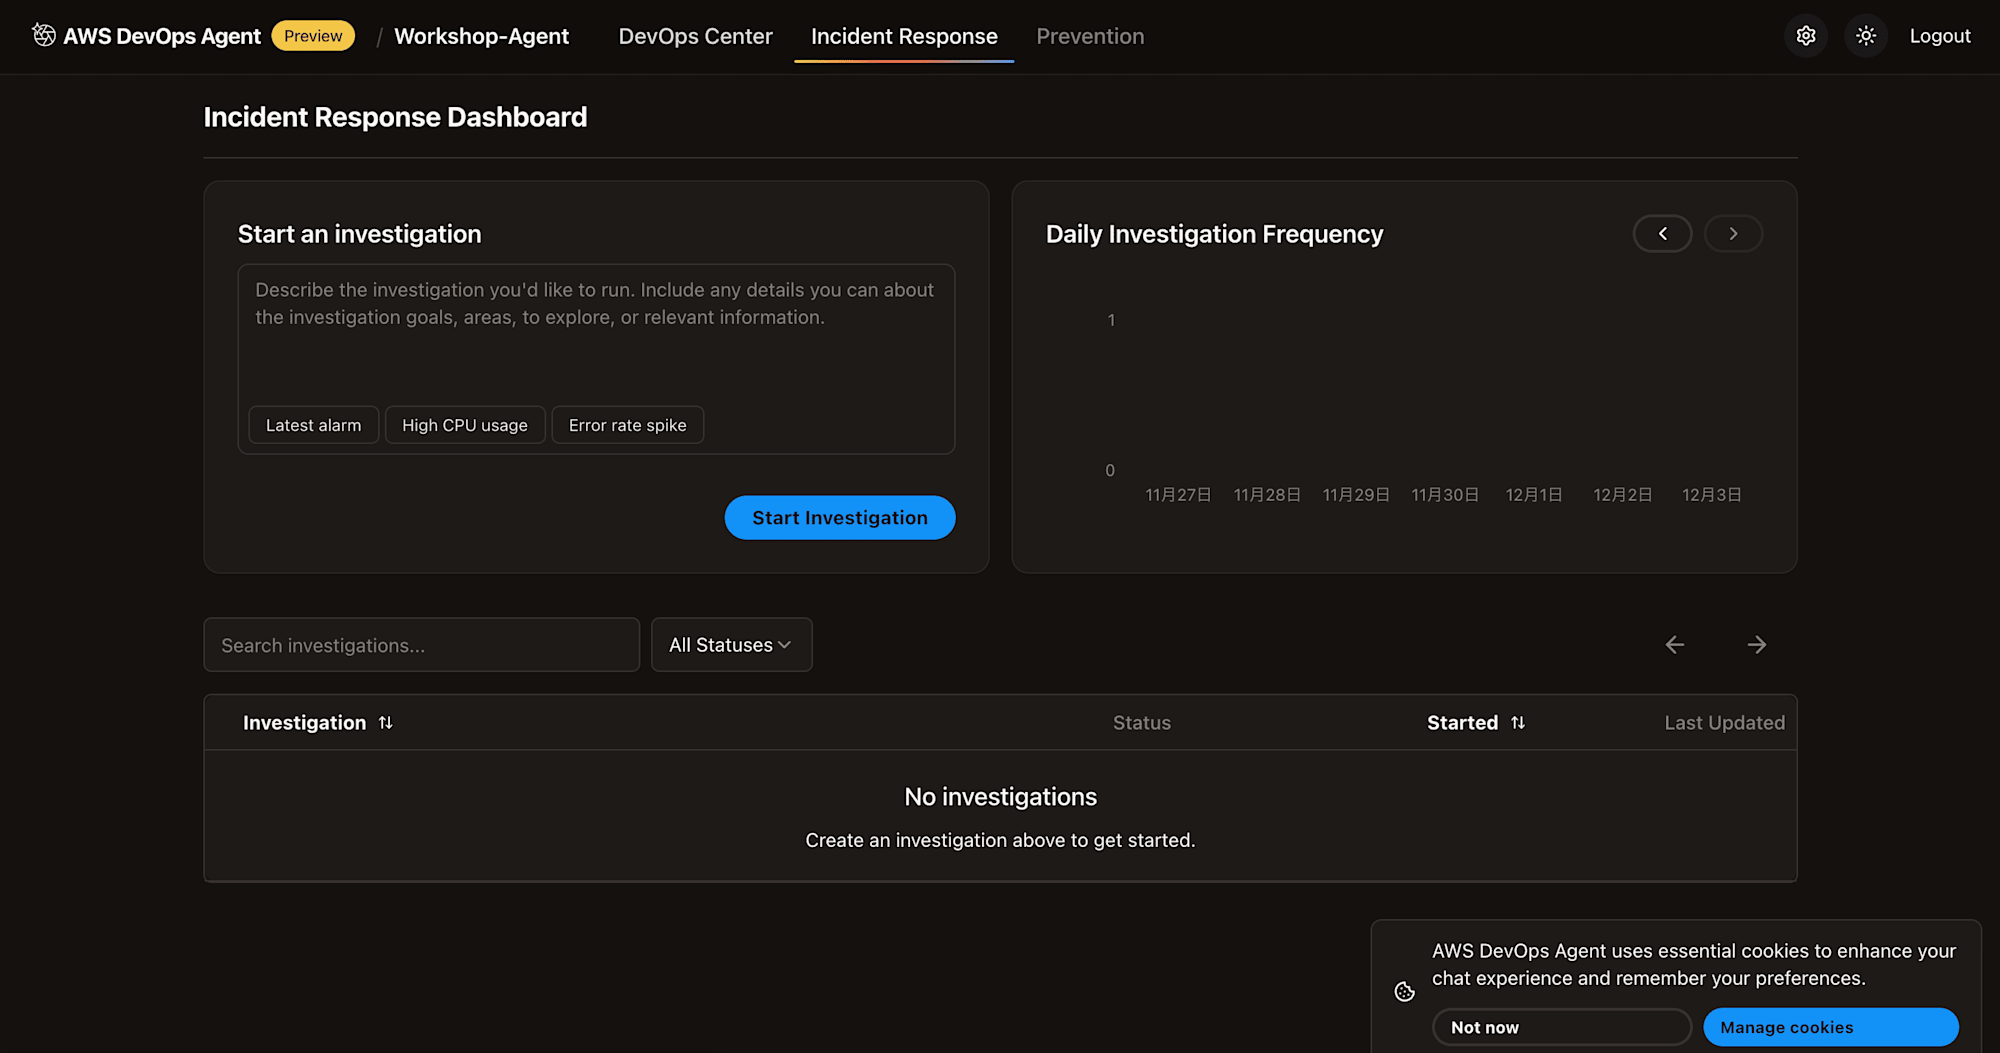The width and height of the screenshot is (2000, 1053).
Task: Choose the High CPU usage suggestion
Action: point(465,425)
